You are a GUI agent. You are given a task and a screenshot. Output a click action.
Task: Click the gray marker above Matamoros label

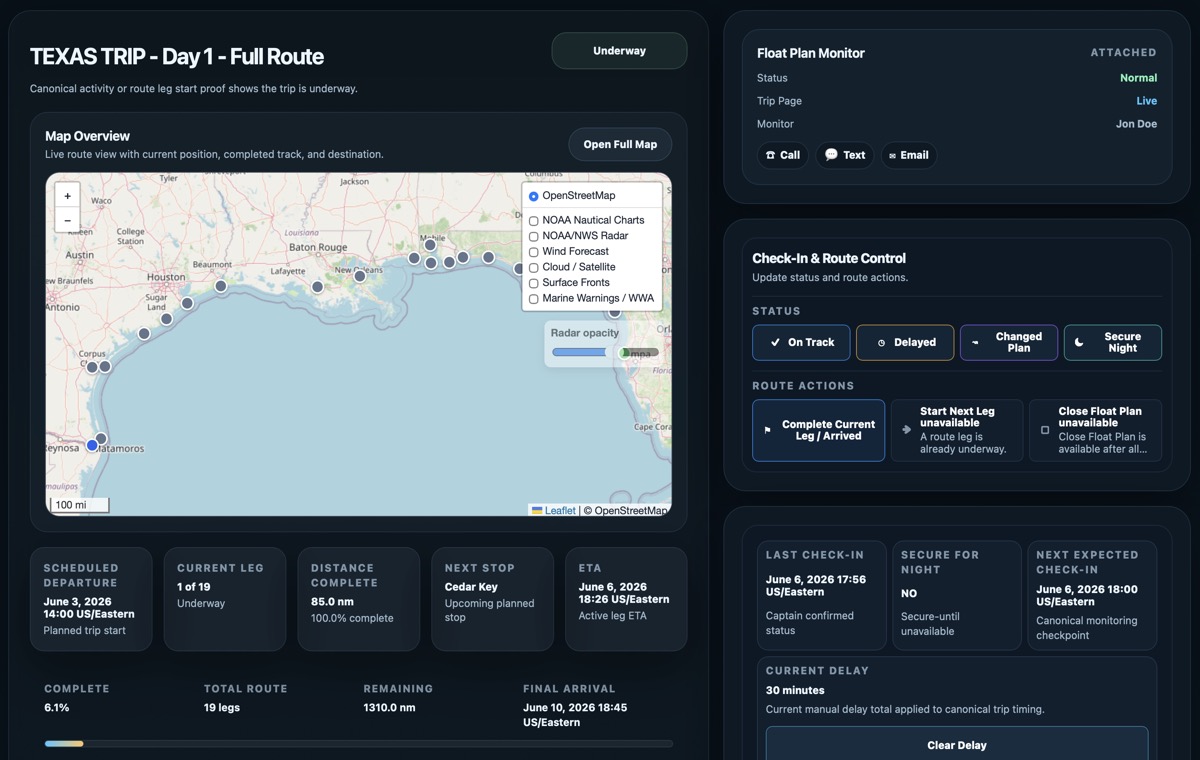tap(101, 438)
